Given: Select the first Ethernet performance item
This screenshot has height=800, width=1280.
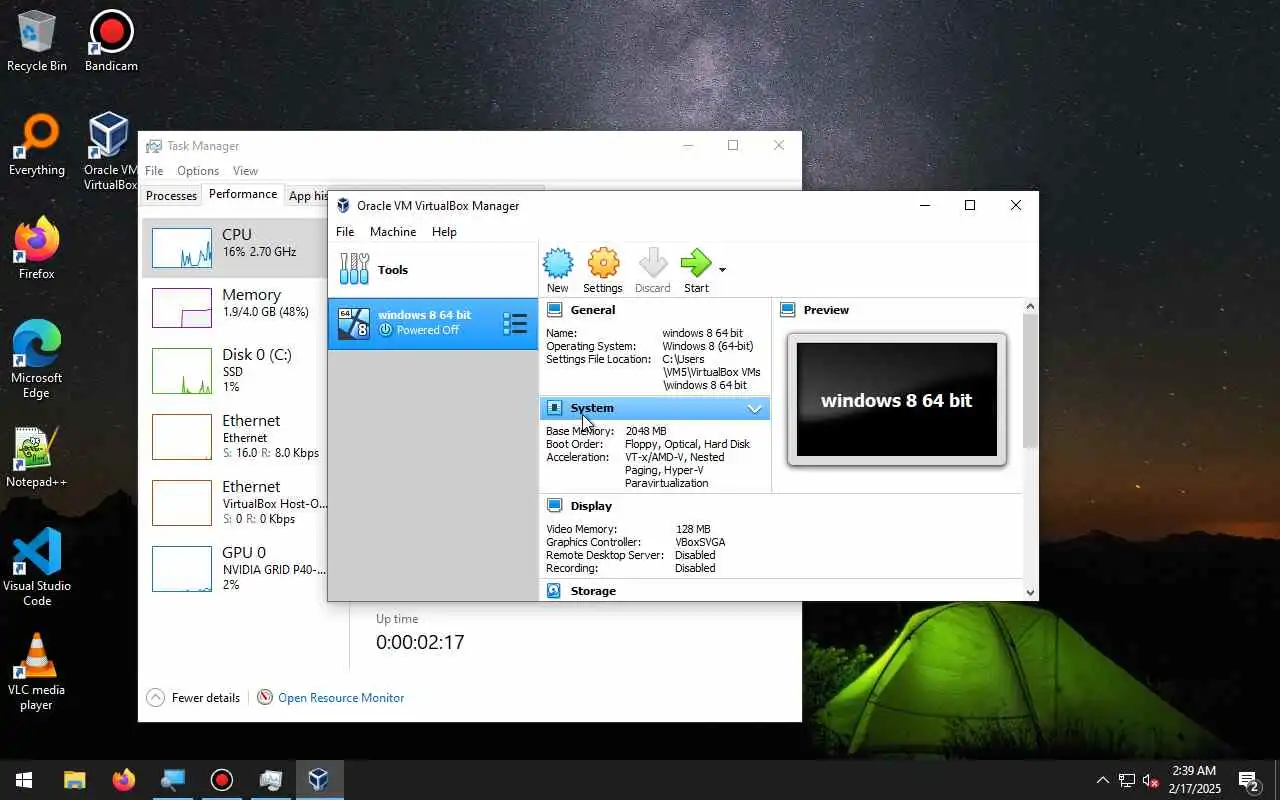Looking at the screenshot, I should [235, 436].
